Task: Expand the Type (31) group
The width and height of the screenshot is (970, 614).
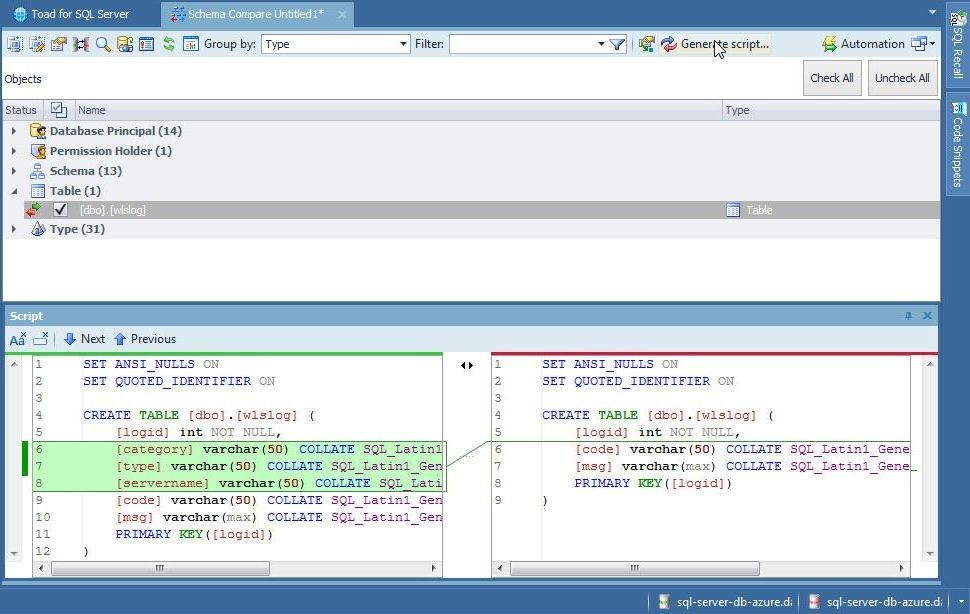Action: coord(14,229)
